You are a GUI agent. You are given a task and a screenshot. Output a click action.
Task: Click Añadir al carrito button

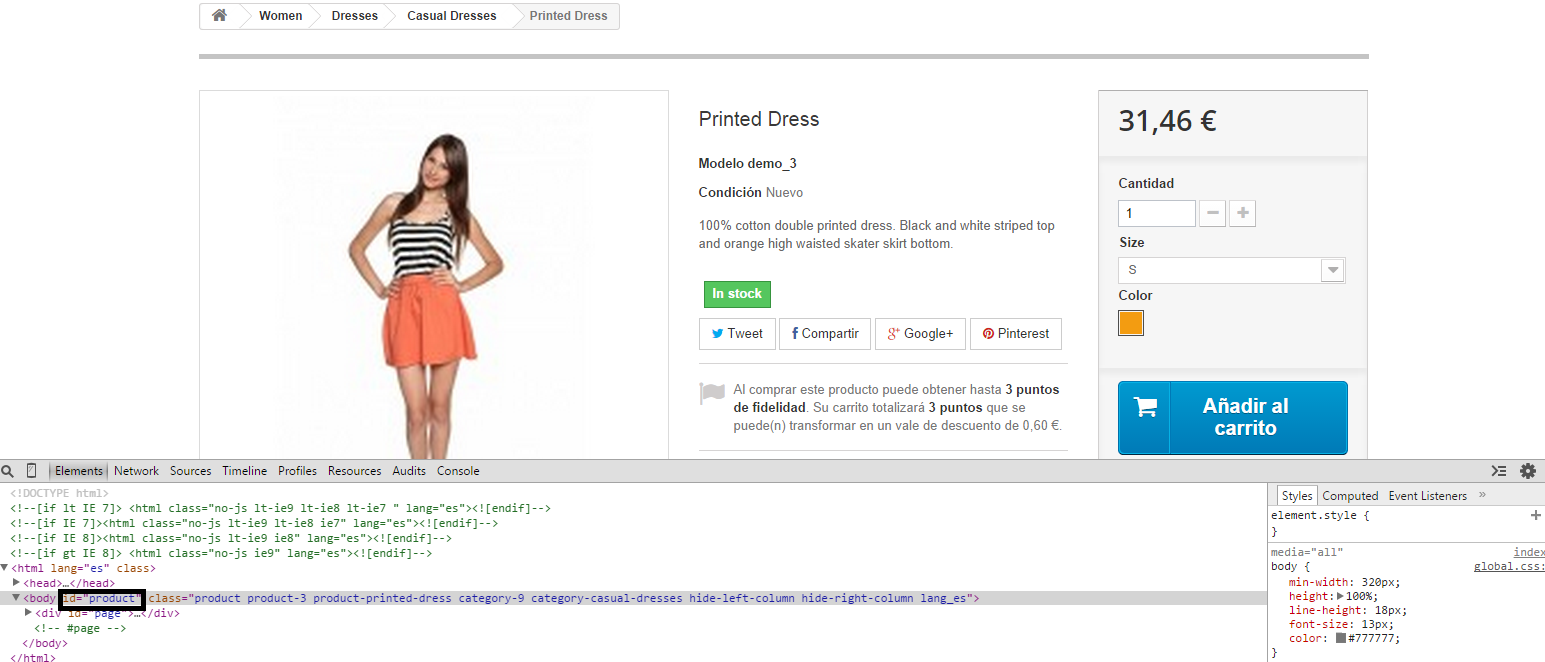click(x=1232, y=418)
